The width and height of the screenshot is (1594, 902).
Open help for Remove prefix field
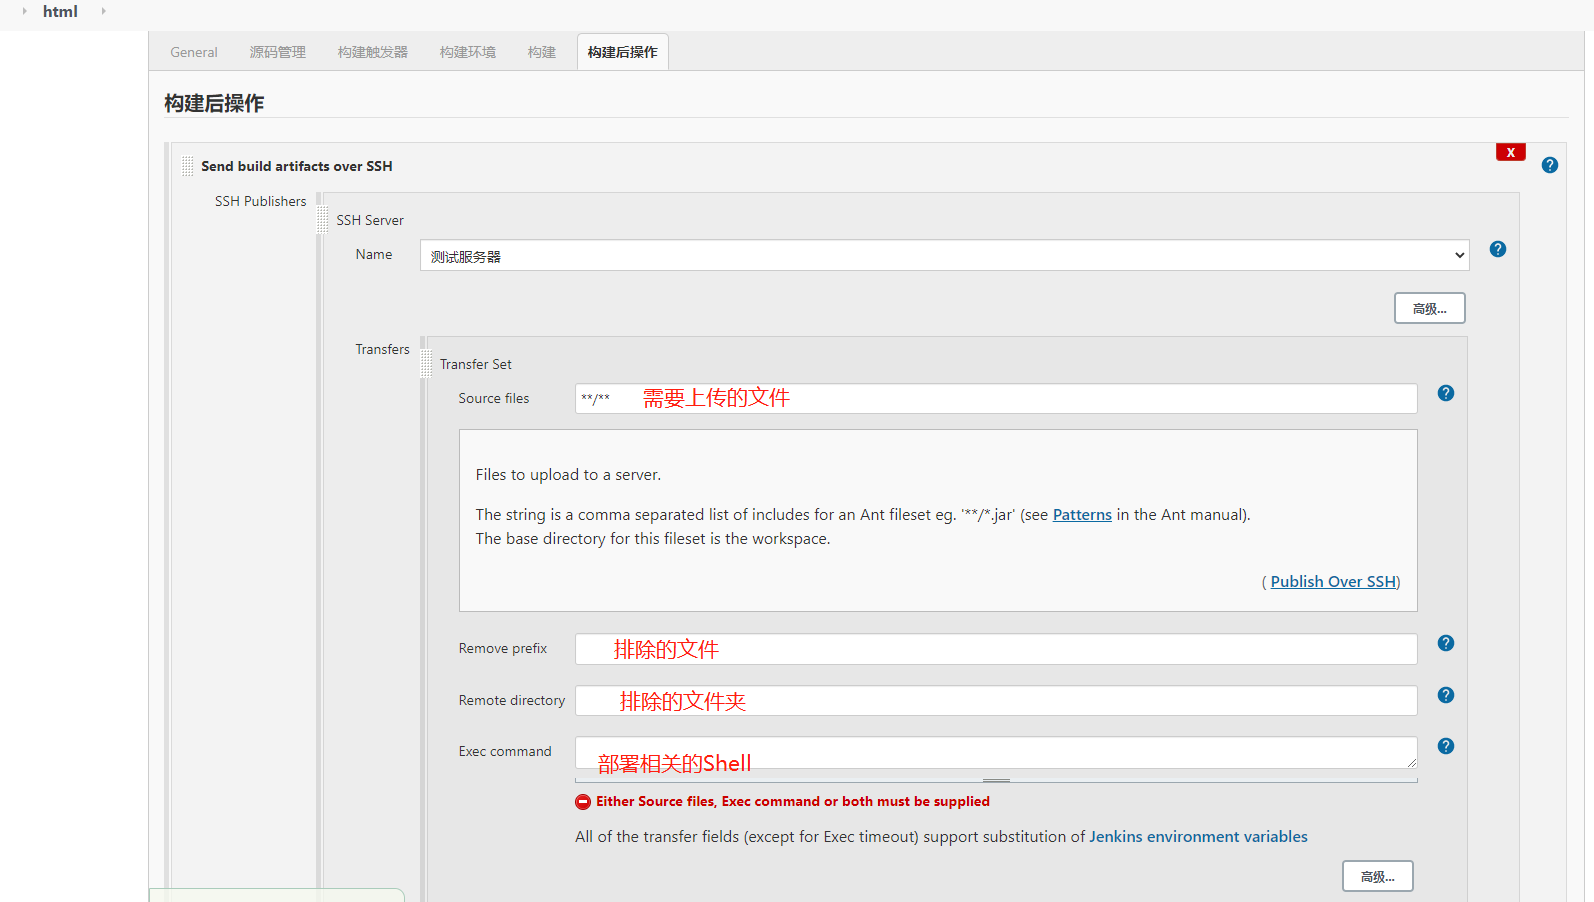[1446, 643]
